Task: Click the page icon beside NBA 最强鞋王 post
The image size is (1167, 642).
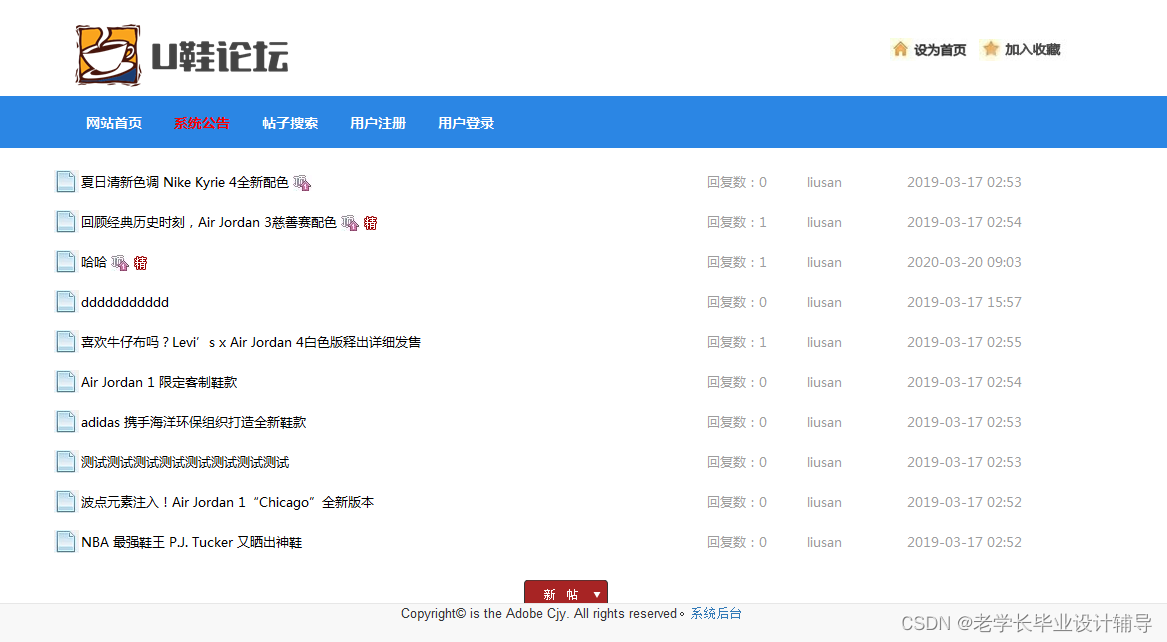Action: [x=65, y=541]
